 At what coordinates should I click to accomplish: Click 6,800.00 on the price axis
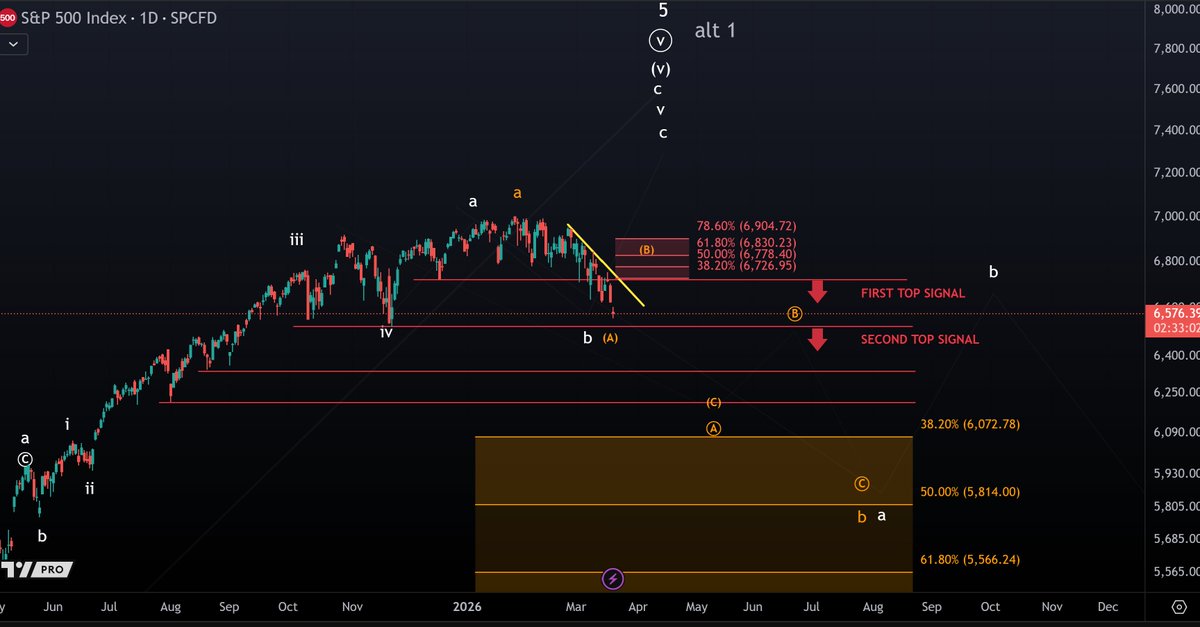point(1177,262)
